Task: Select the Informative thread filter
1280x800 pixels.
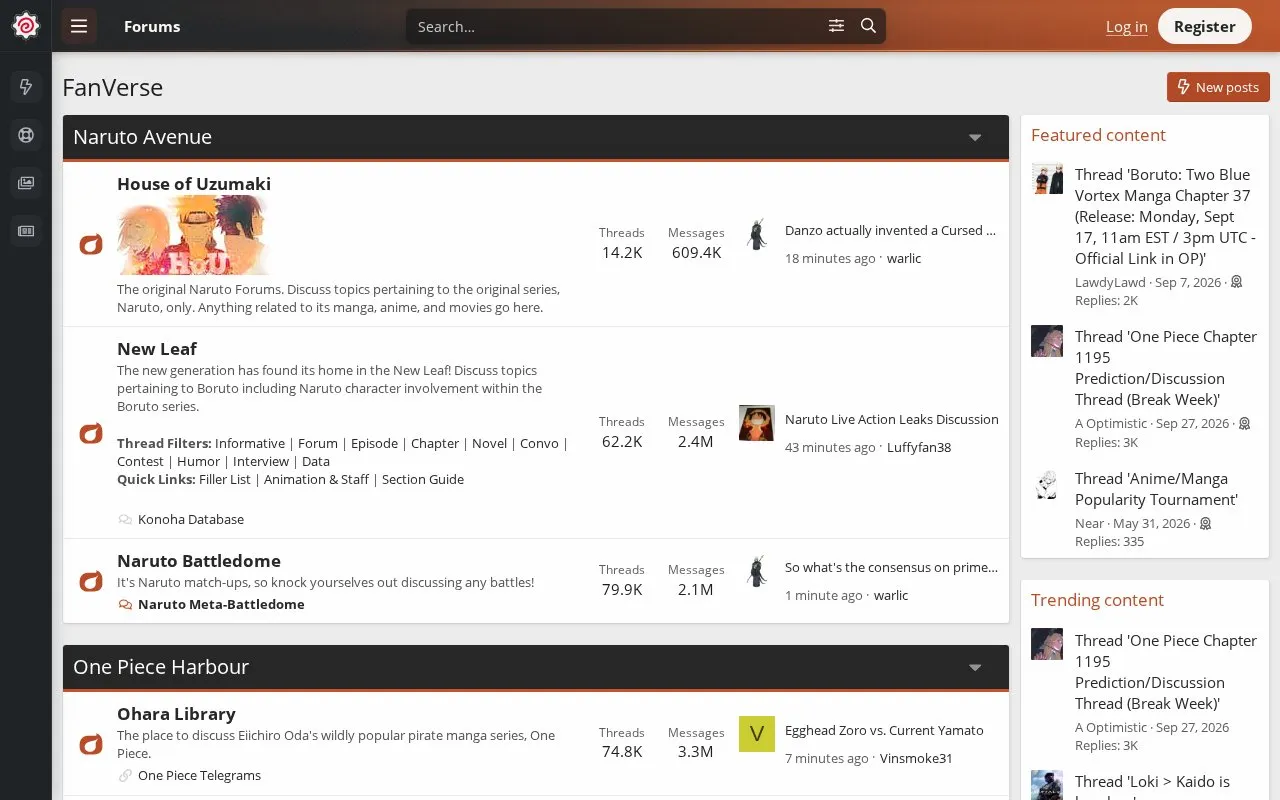Action: click(250, 444)
